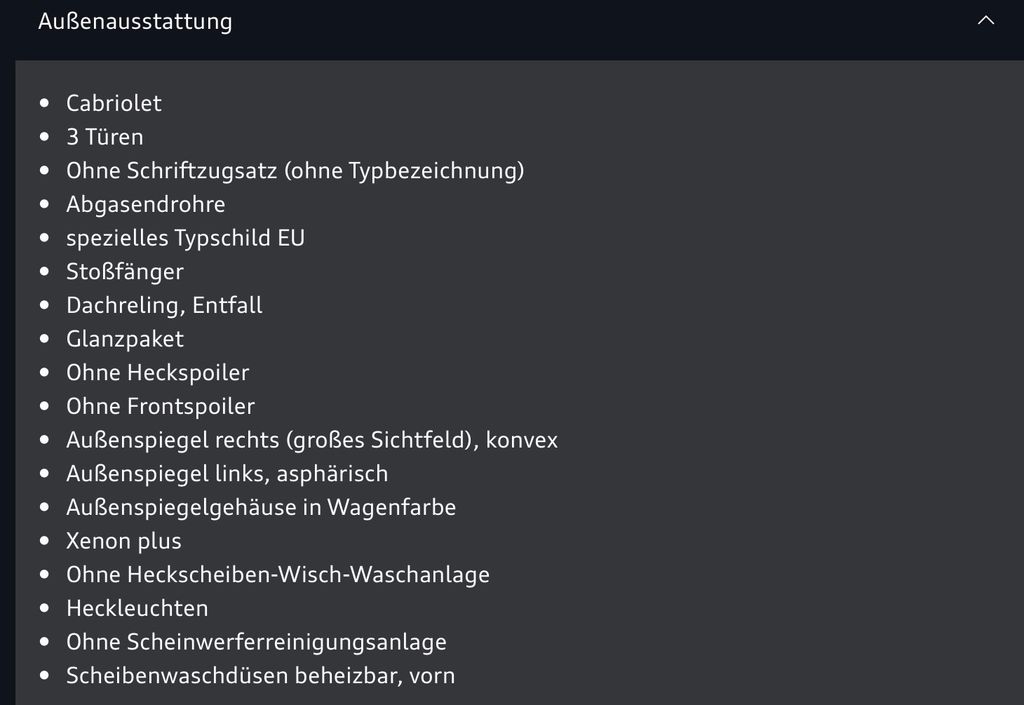The height and width of the screenshot is (705, 1024).
Task: Click the 3 Türen list item
Action: click(x=104, y=137)
